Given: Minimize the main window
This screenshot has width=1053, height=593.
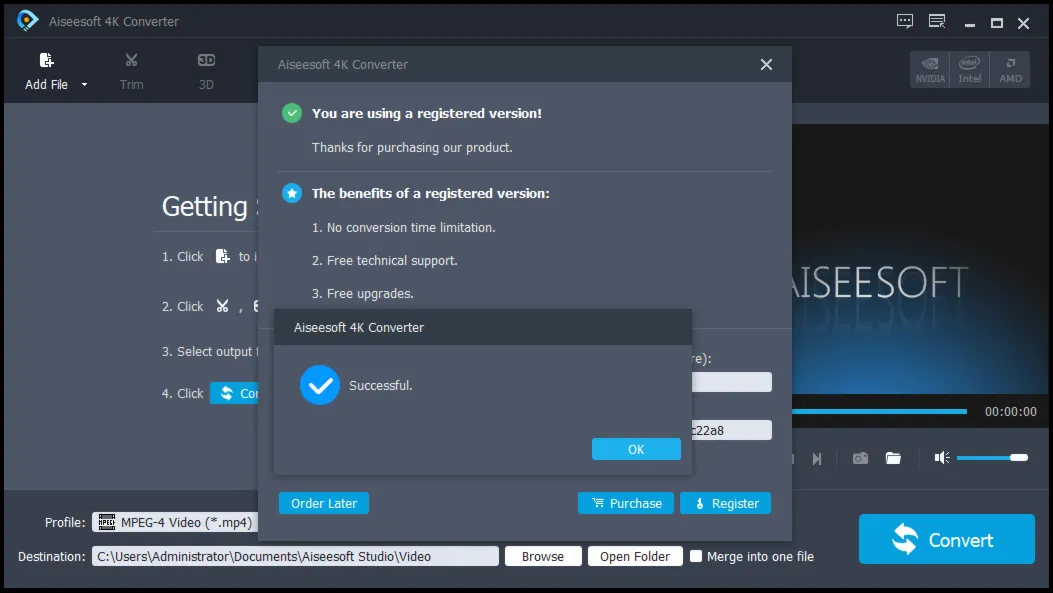Looking at the screenshot, I should [x=970, y=24].
